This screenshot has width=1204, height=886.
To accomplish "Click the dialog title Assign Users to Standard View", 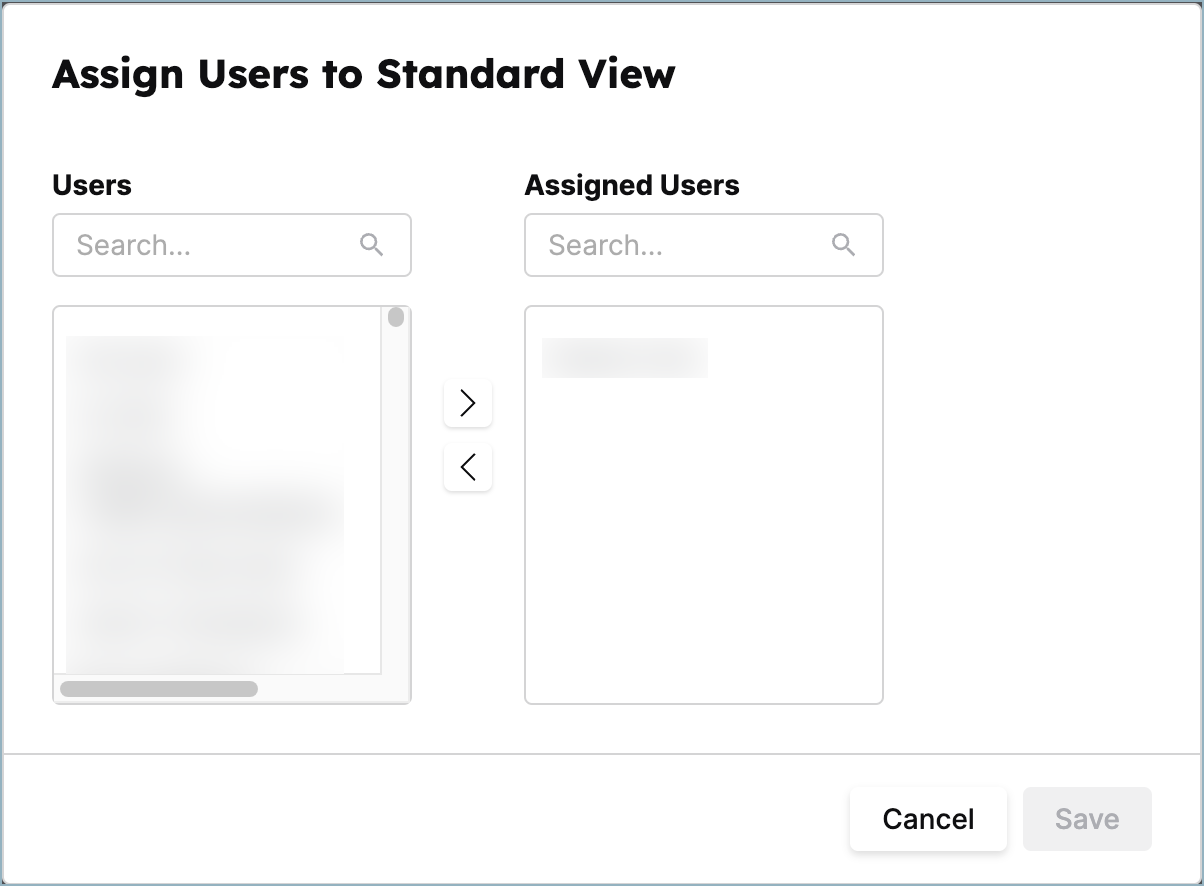I will pos(364,73).
